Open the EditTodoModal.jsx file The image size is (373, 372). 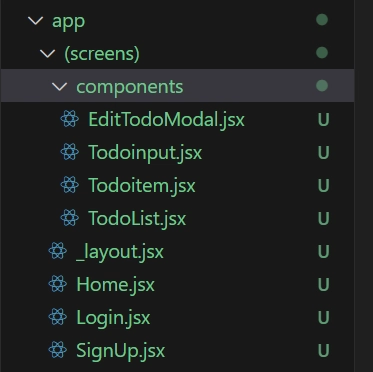166,120
